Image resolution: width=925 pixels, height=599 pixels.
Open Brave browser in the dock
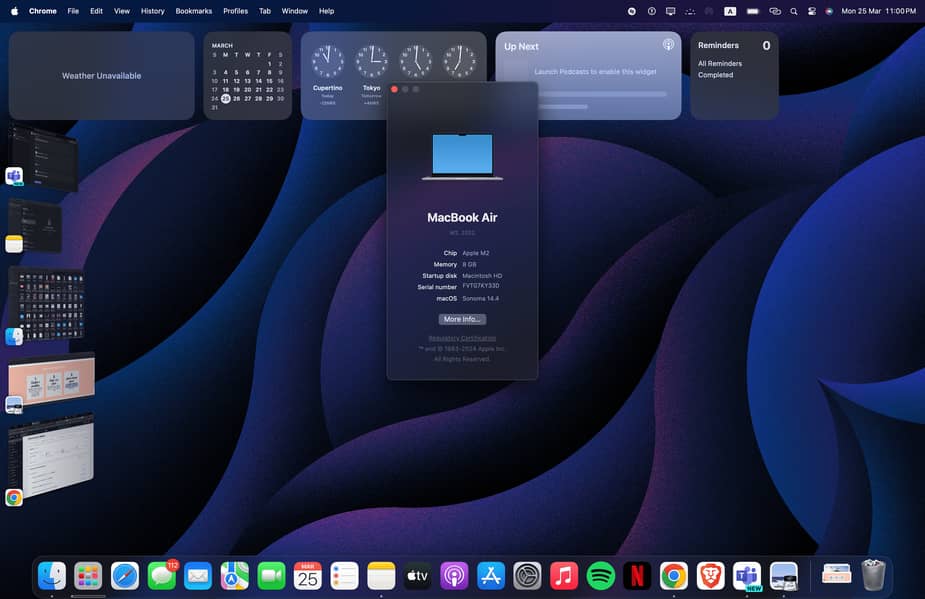click(x=710, y=575)
